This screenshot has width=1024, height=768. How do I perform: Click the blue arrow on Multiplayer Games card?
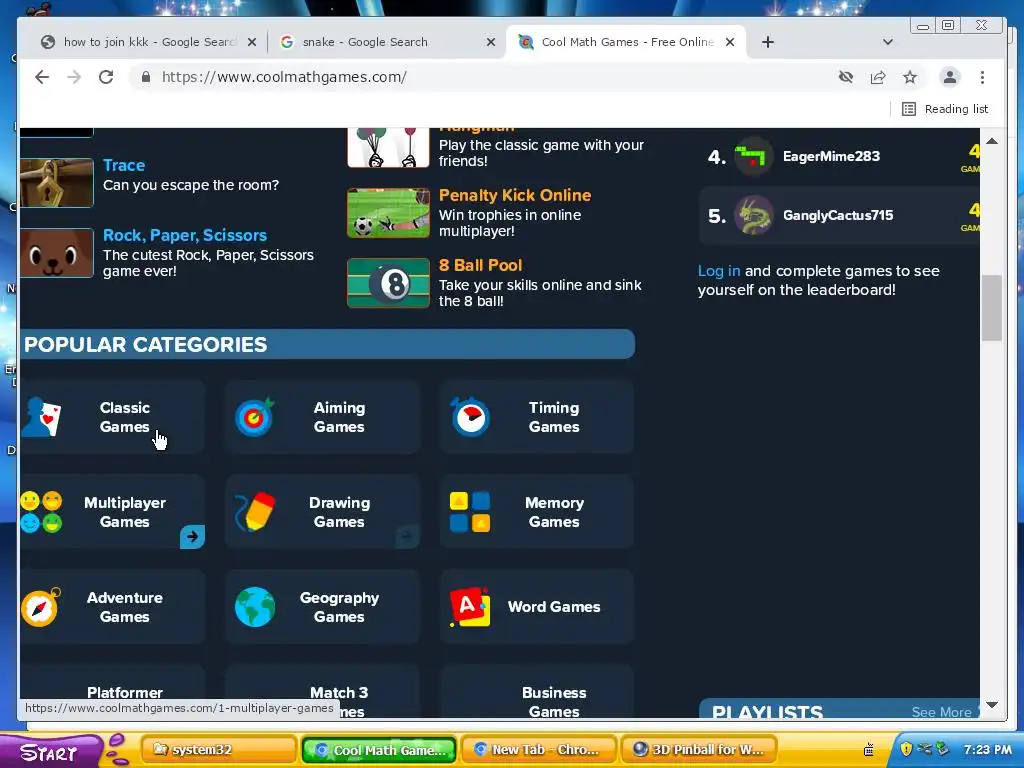[192, 537]
